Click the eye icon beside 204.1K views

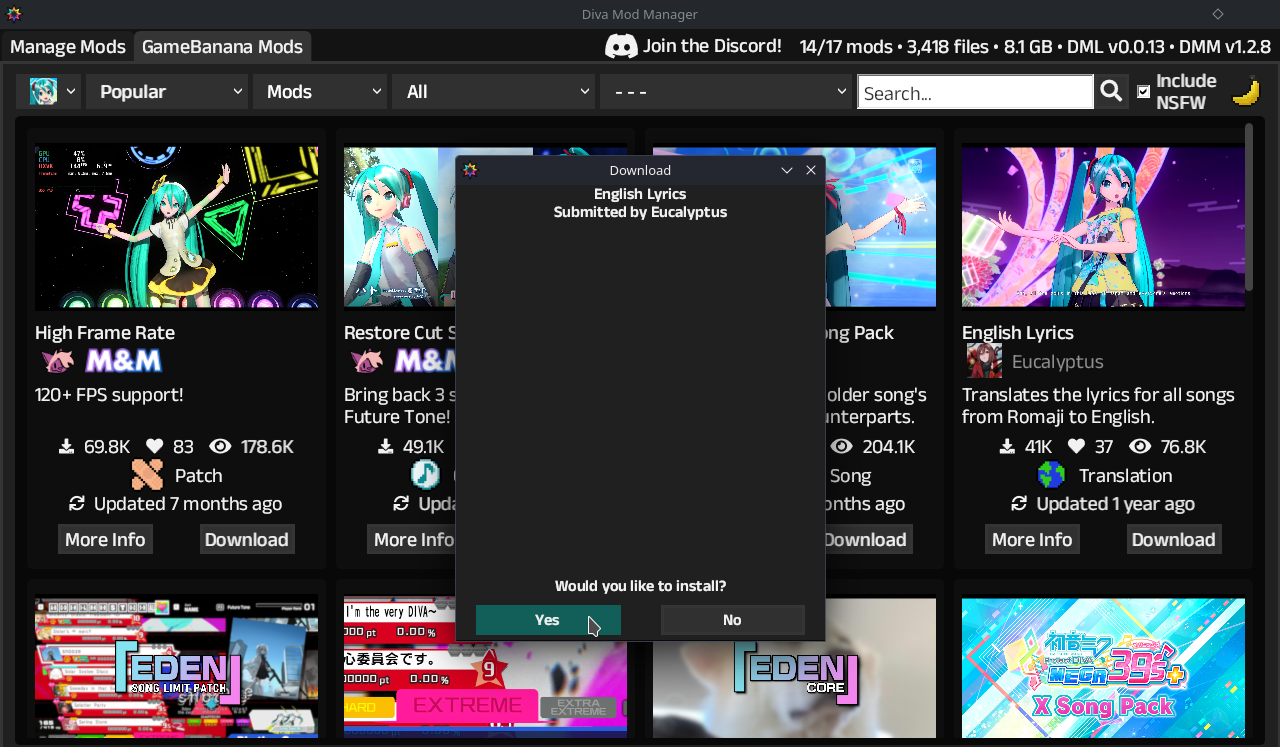(842, 447)
